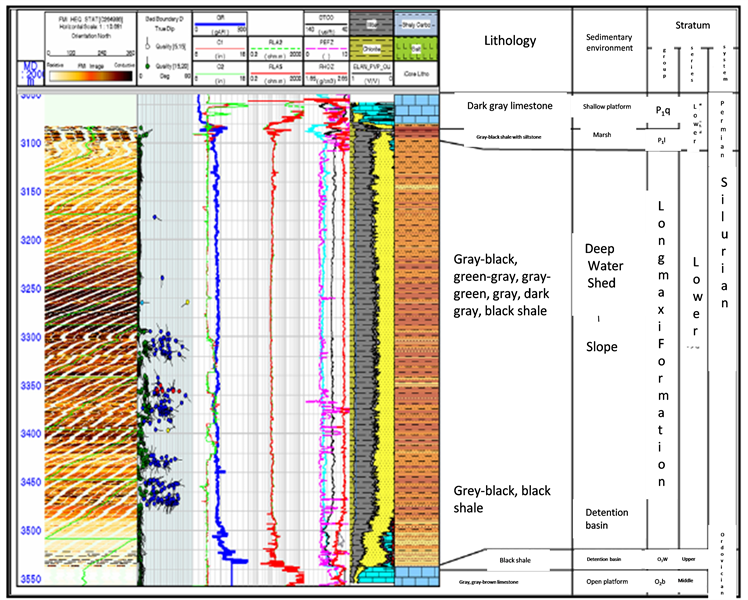
Task: Click the green Salt legend pattern
Action: (415, 46)
